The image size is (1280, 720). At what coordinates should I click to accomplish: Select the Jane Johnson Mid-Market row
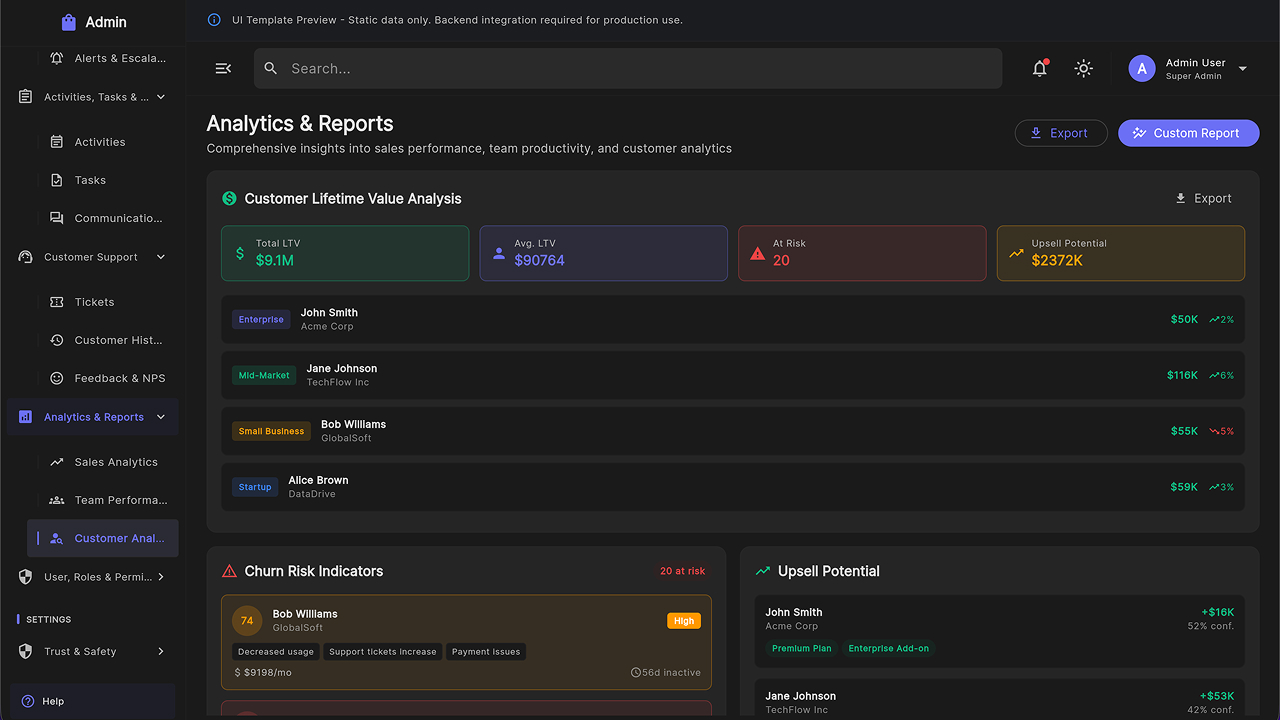733,375
